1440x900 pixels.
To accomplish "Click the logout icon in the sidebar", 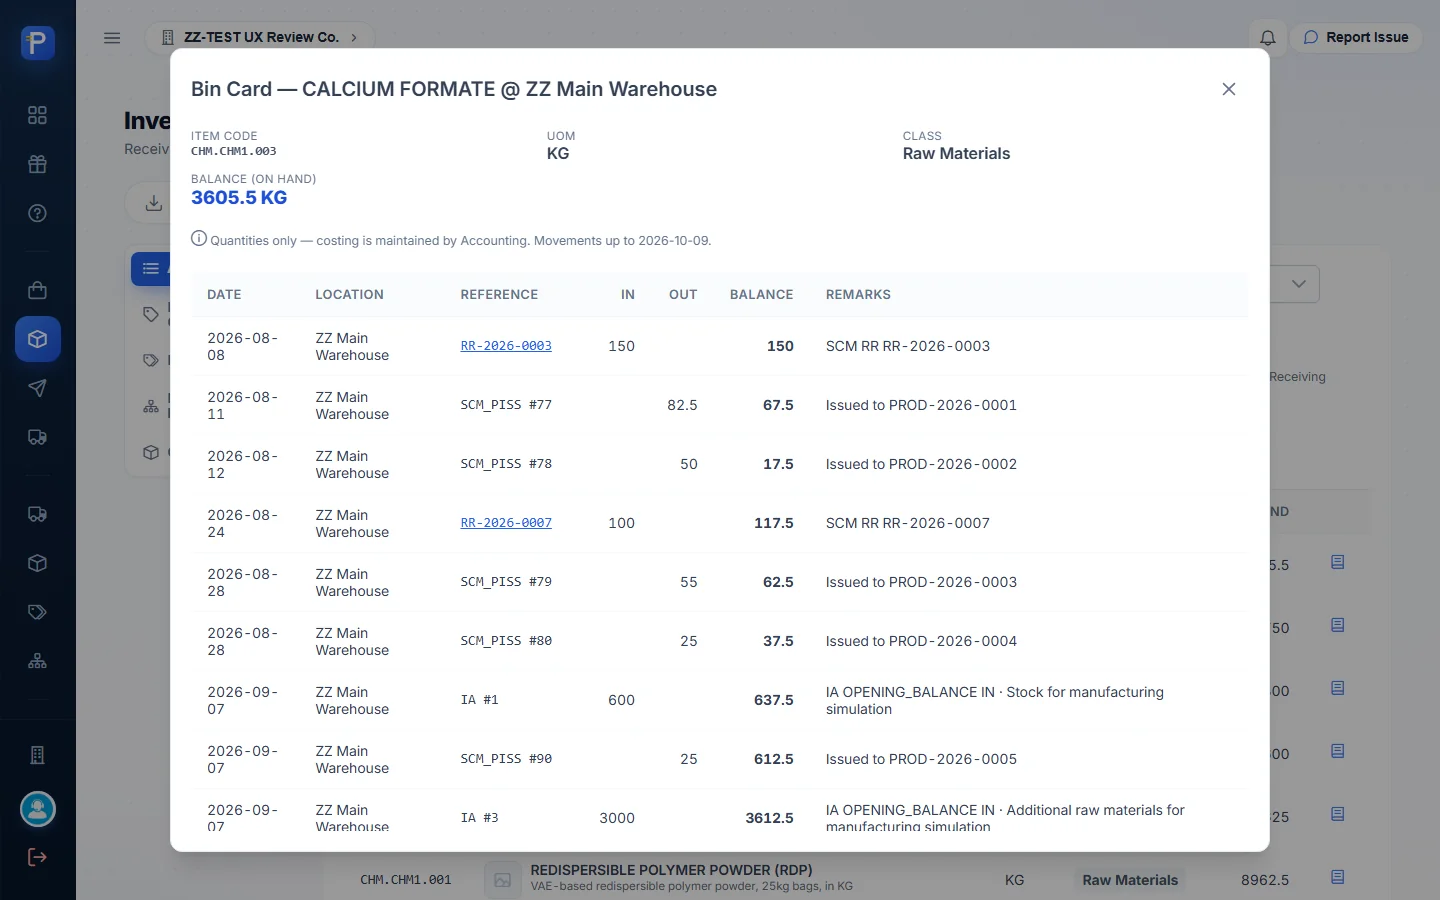I will tap(38, 857).
